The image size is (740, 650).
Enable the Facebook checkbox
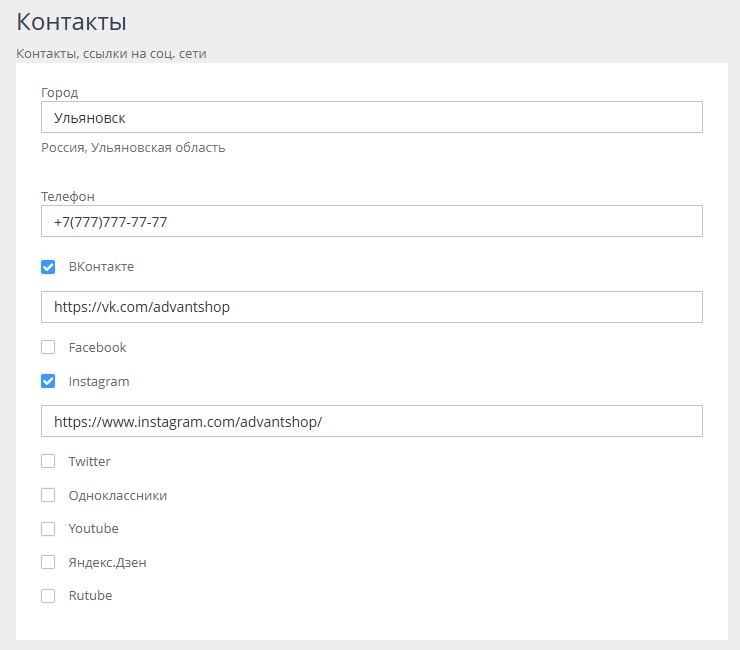pos(48,348)
